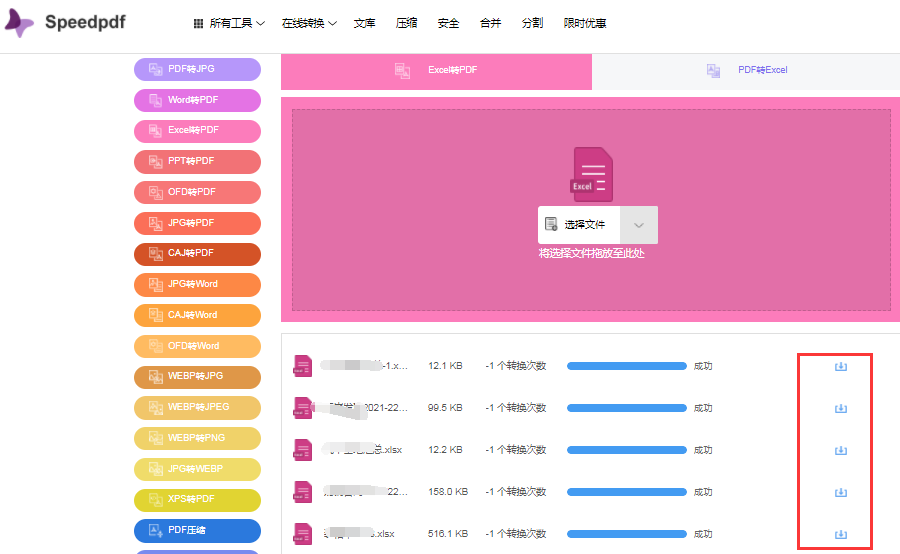Expand the arrow beside 选择文件 button
The image size is (900, 554).
639,225
